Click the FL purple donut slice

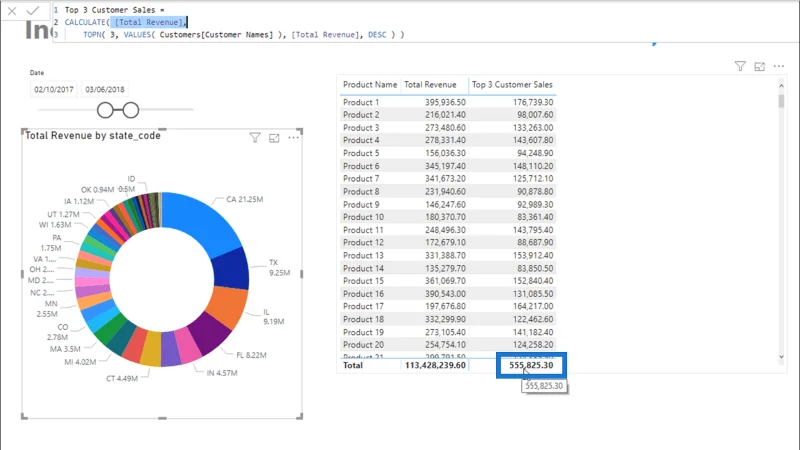click(211, 332)
